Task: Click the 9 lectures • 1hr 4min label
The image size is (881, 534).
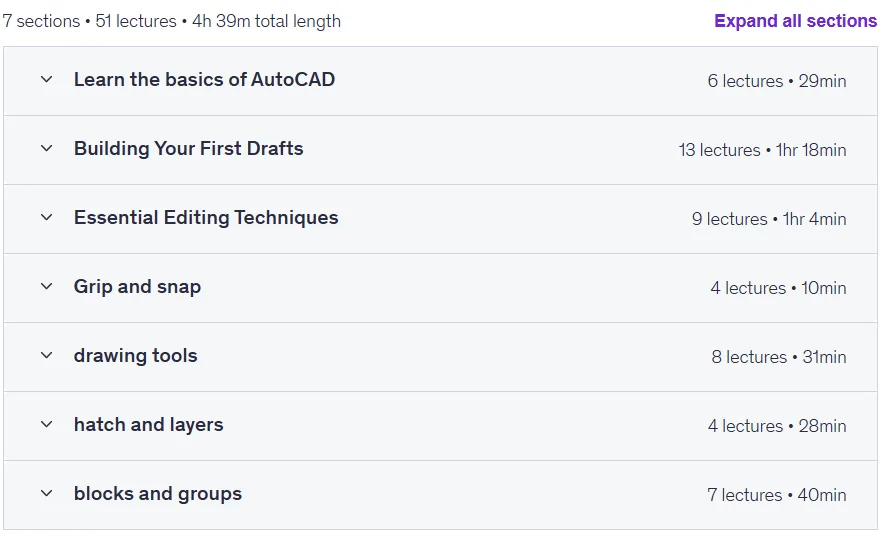Action: (x=769, y=219)
